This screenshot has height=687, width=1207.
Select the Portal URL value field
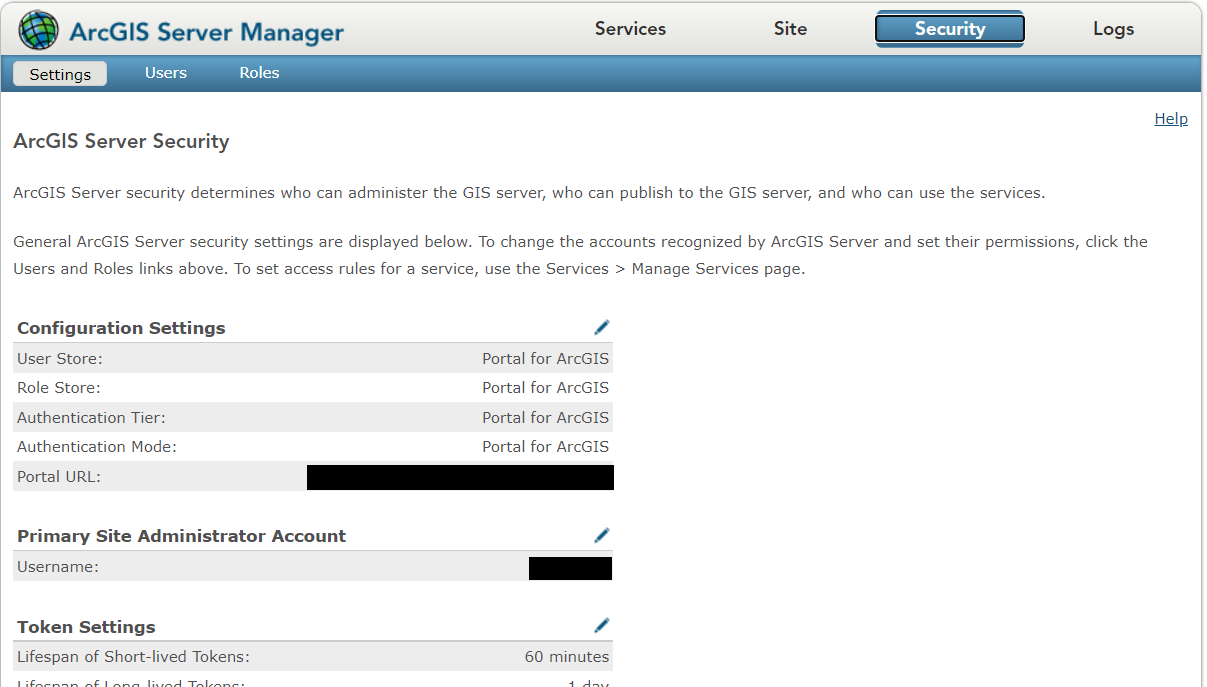click(460, 477)
